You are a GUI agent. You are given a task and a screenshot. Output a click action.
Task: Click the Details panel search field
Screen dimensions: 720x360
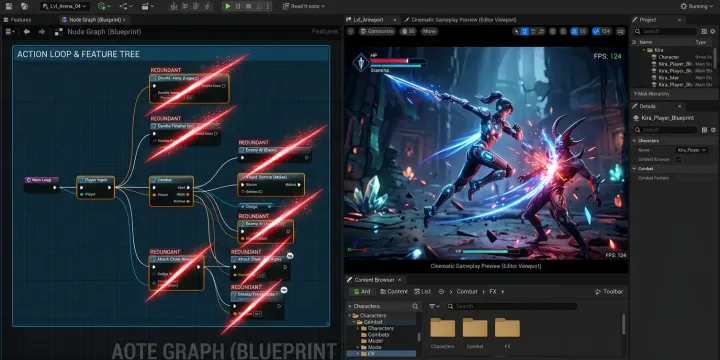click(665, 130)
